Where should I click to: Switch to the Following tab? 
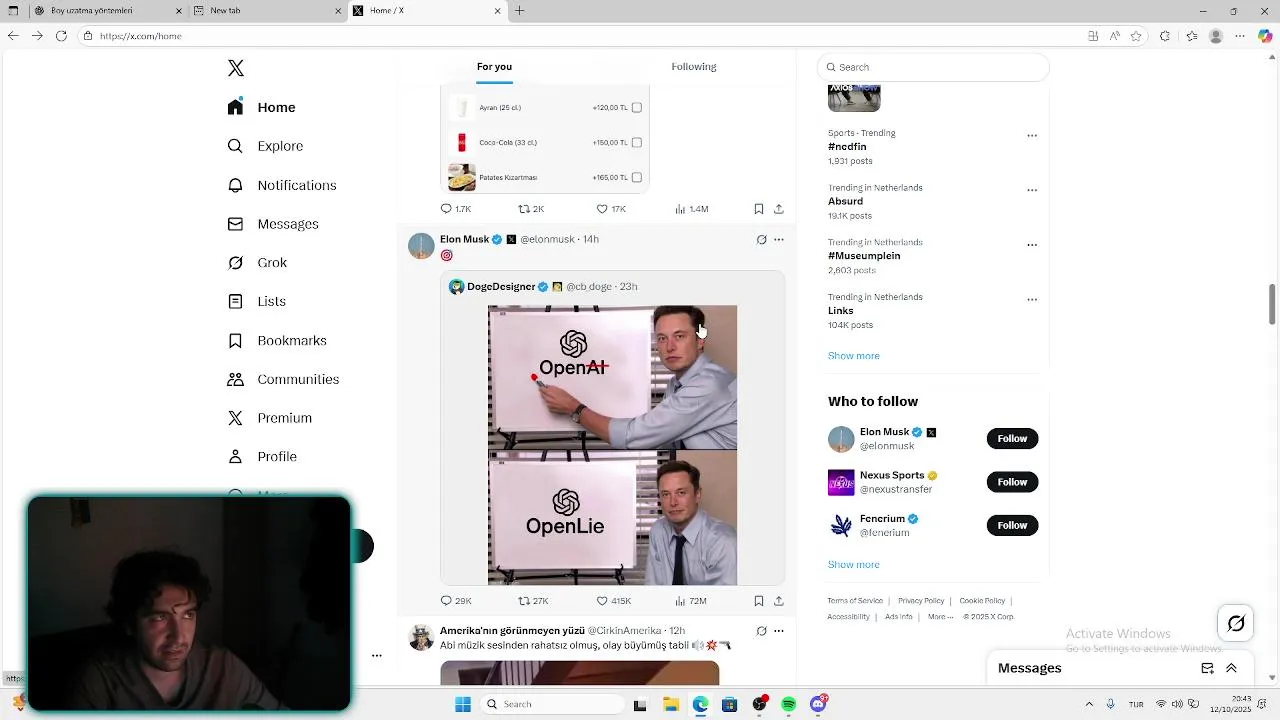pos(694,67)
